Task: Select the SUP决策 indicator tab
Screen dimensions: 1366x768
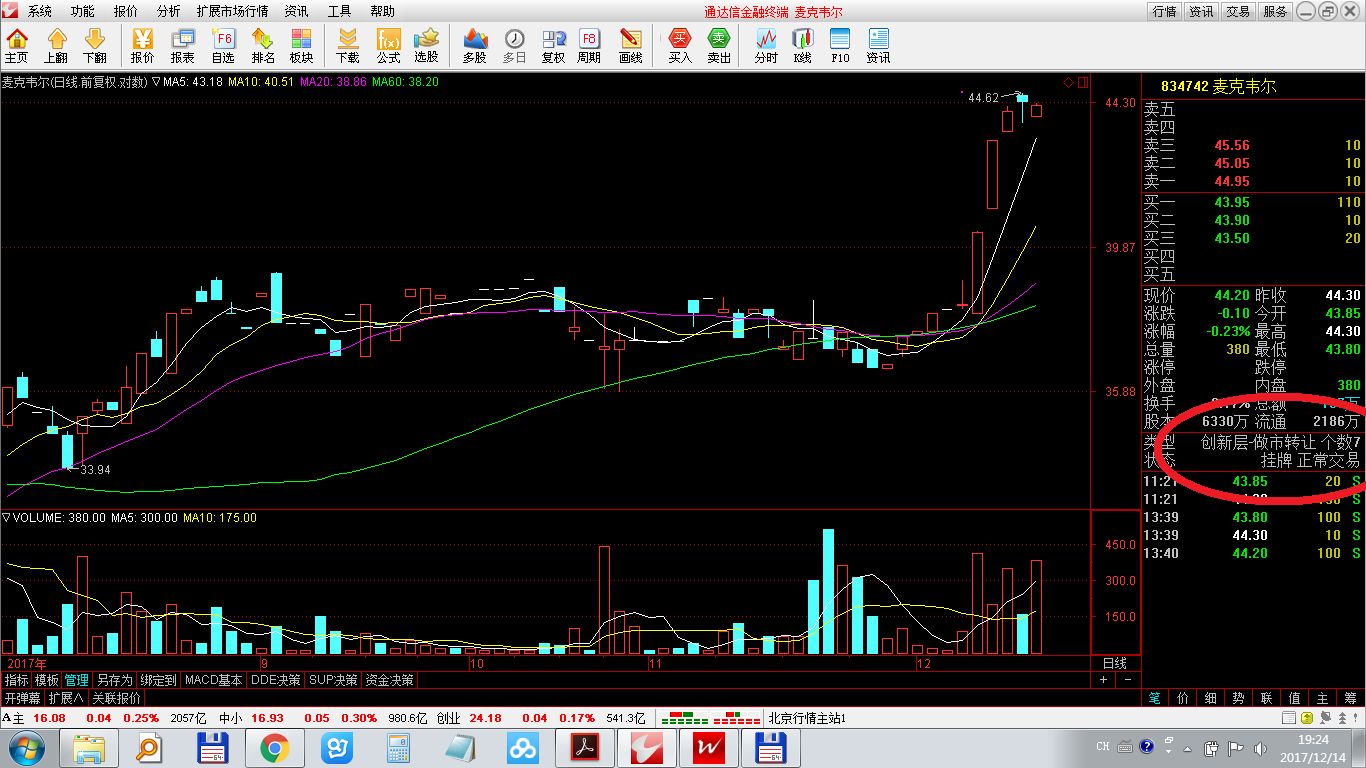Action: pos(333,680)
